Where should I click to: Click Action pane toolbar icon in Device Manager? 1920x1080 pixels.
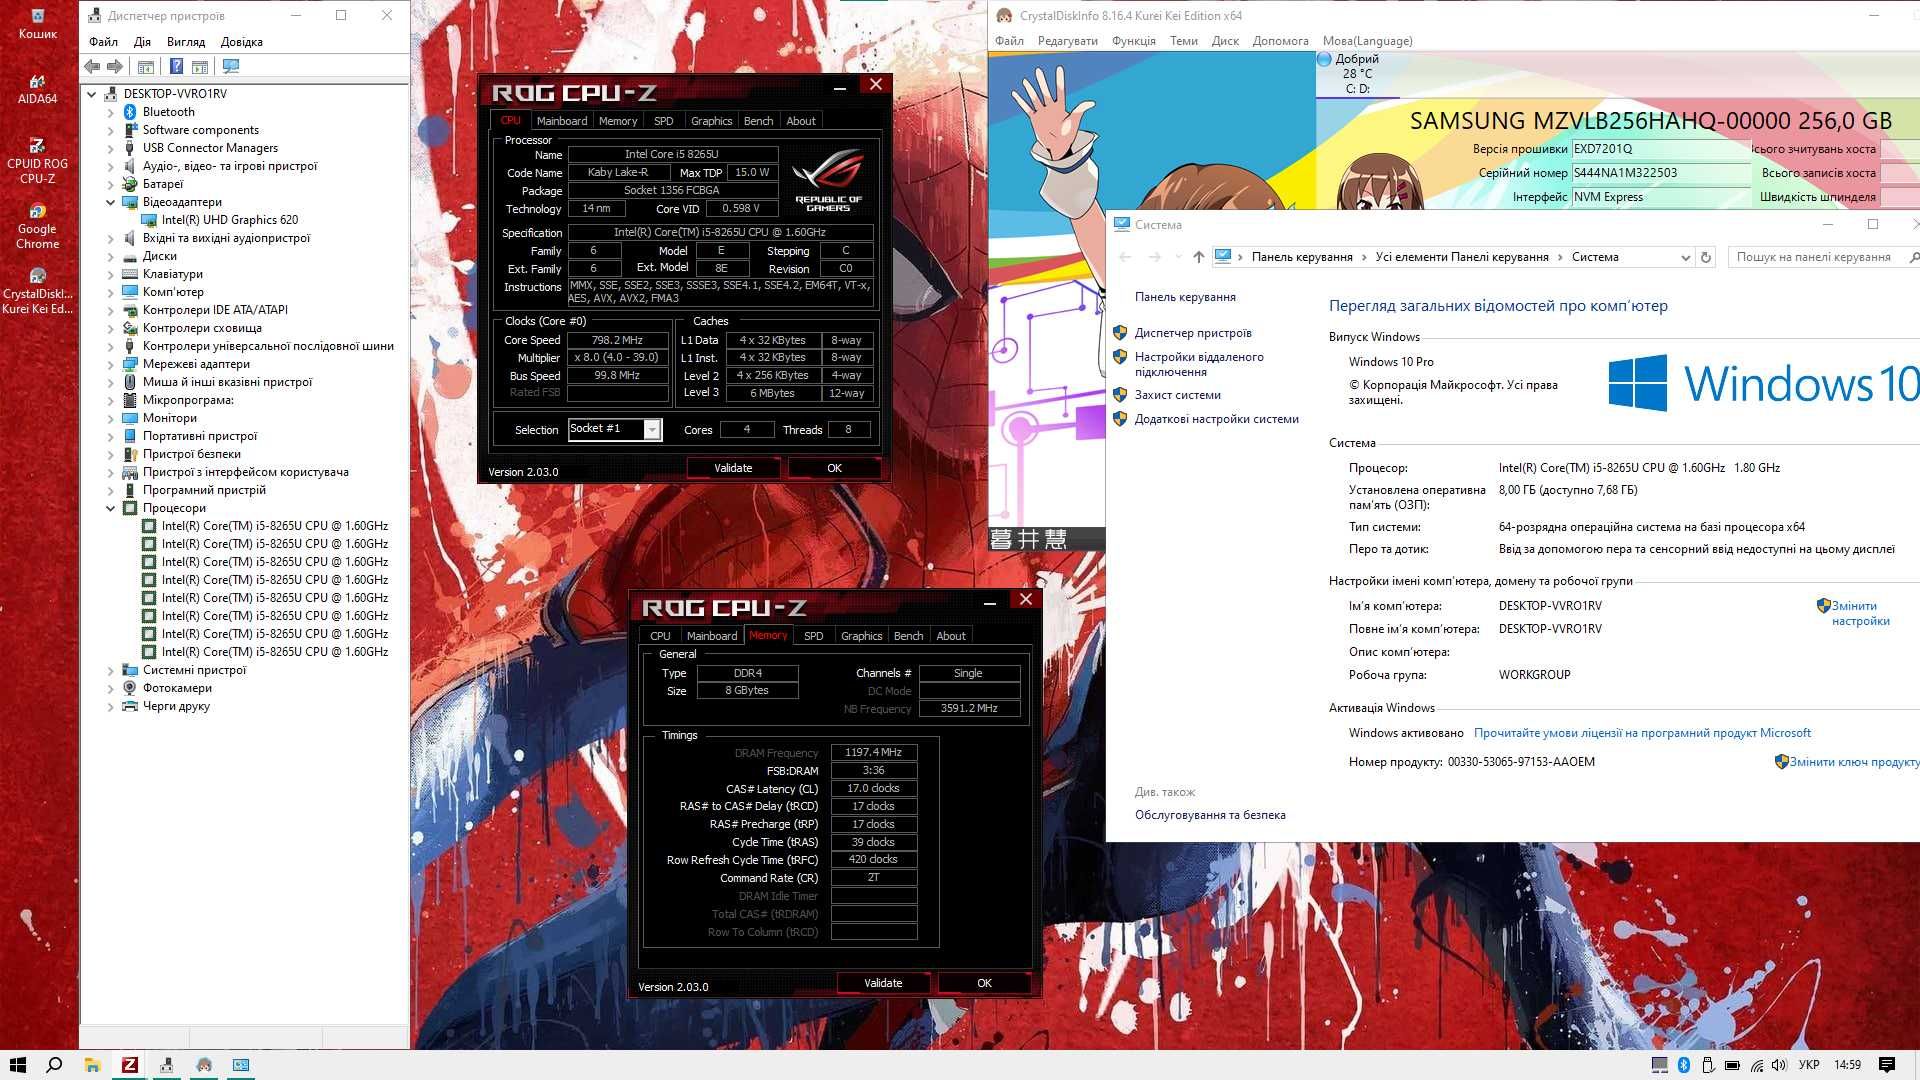click(200, 66)
